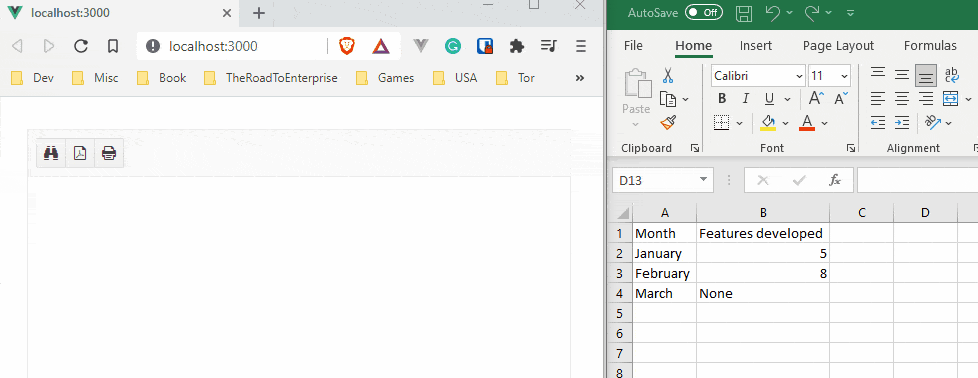
Task: Open the browser hamburger menu
Action: coord(581,46)
